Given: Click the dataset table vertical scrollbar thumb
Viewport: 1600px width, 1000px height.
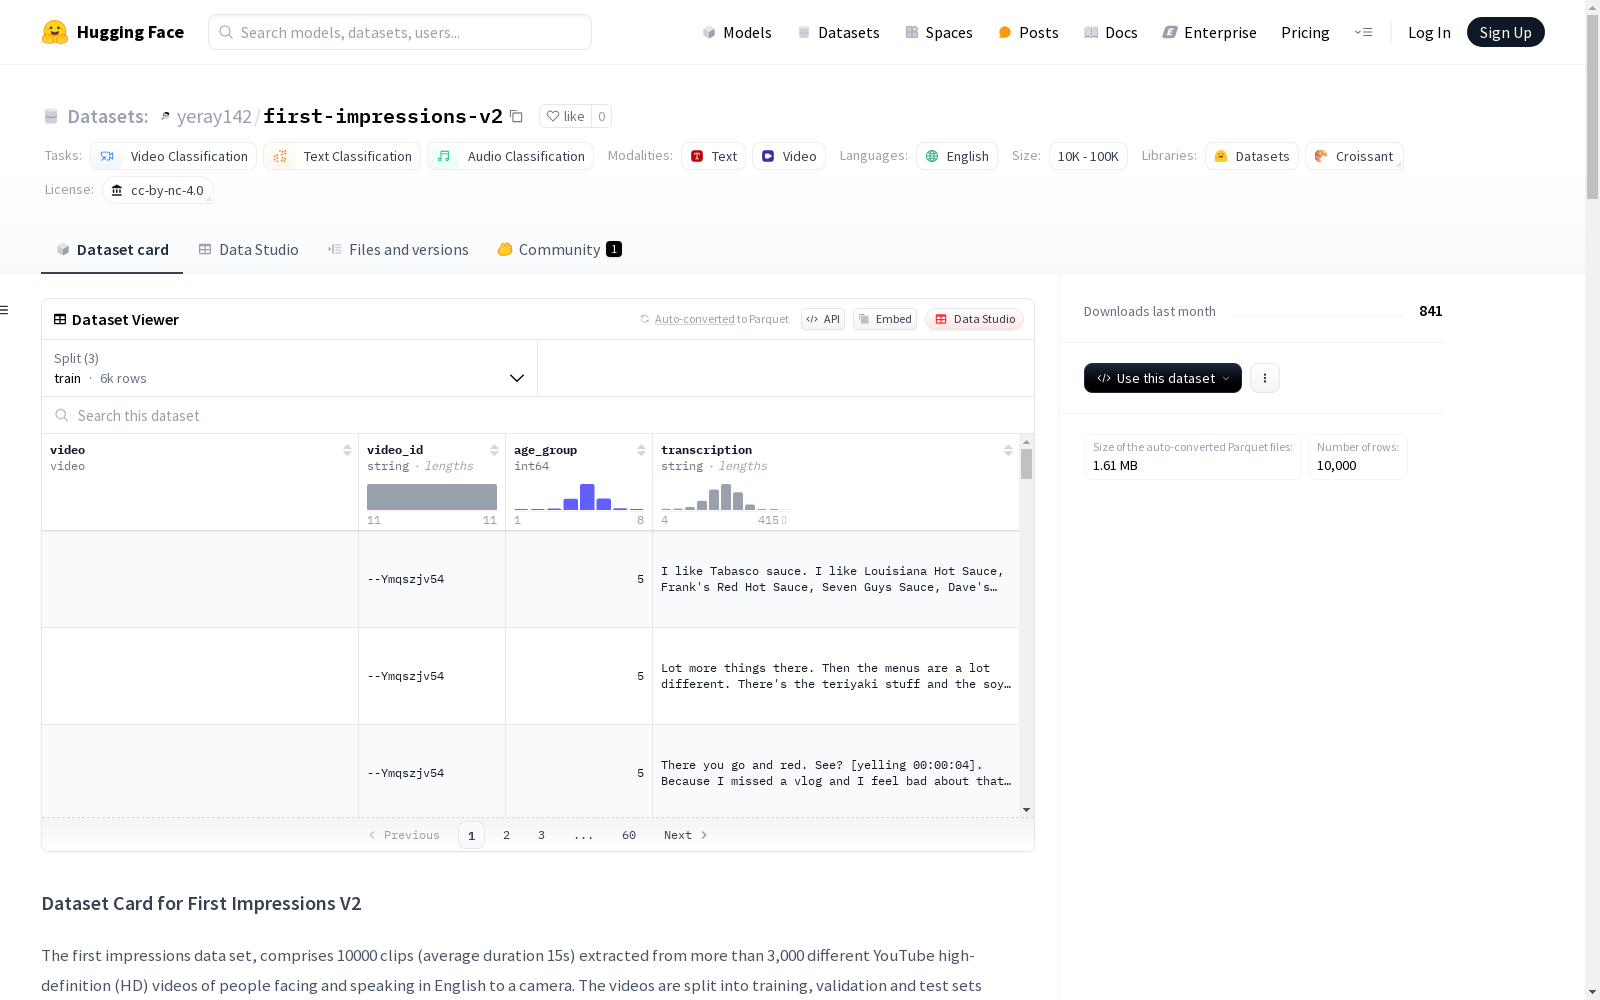Looking at the screenshot, I should 1026,464.
